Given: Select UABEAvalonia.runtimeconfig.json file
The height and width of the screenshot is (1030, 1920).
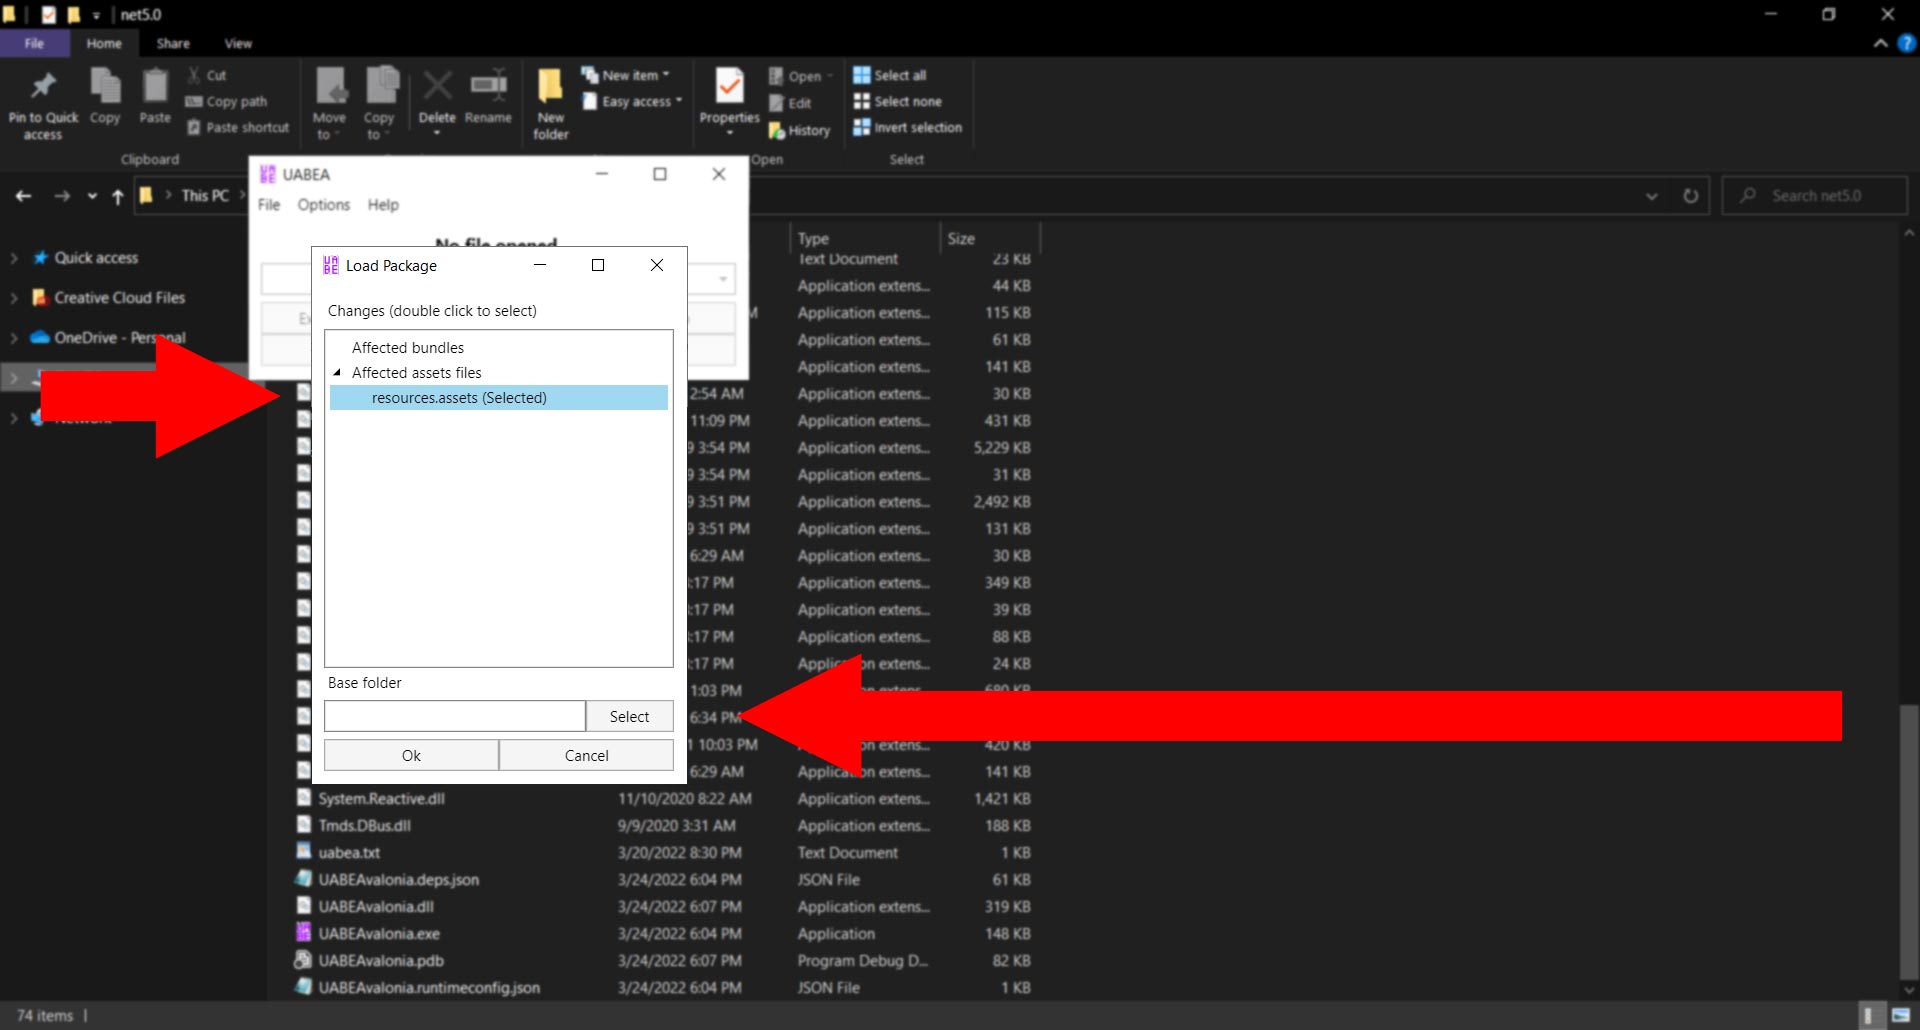Looking at the screenshot, I should pyautogui.click(x=429, y=987).
